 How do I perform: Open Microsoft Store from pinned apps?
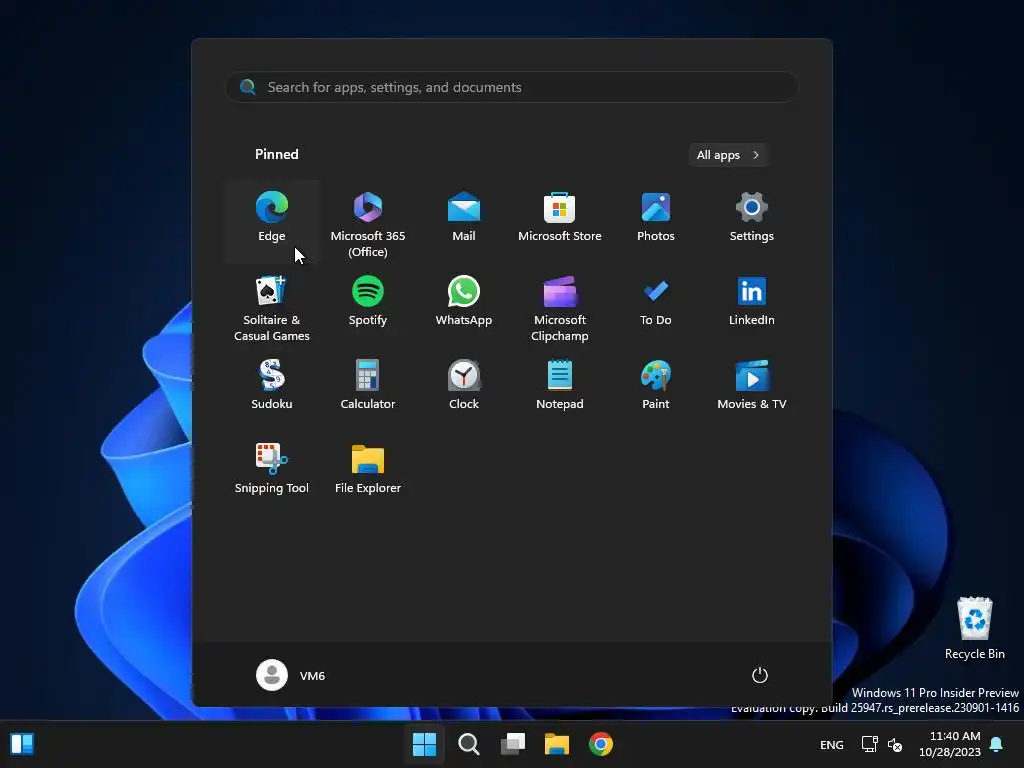(560, 220)
